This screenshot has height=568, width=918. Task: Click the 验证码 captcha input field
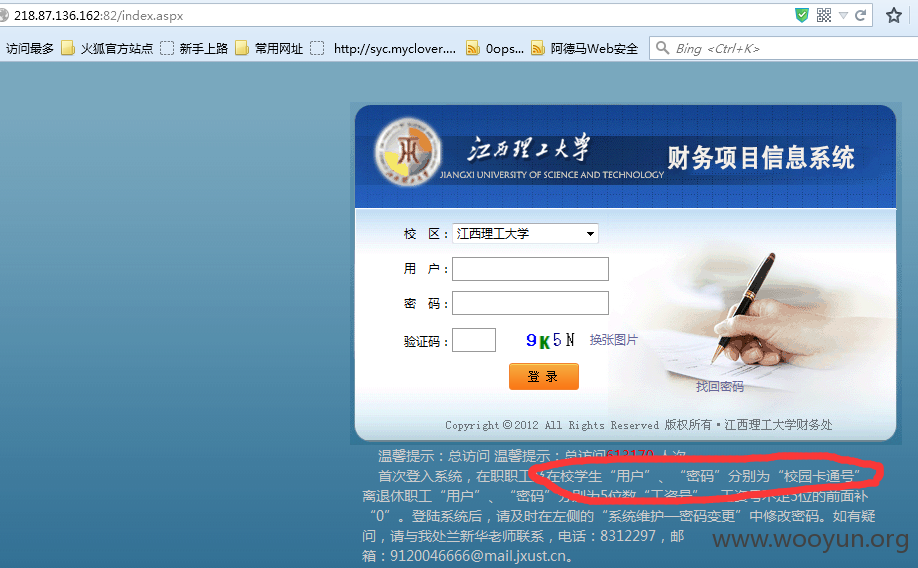tap(474, 340)
